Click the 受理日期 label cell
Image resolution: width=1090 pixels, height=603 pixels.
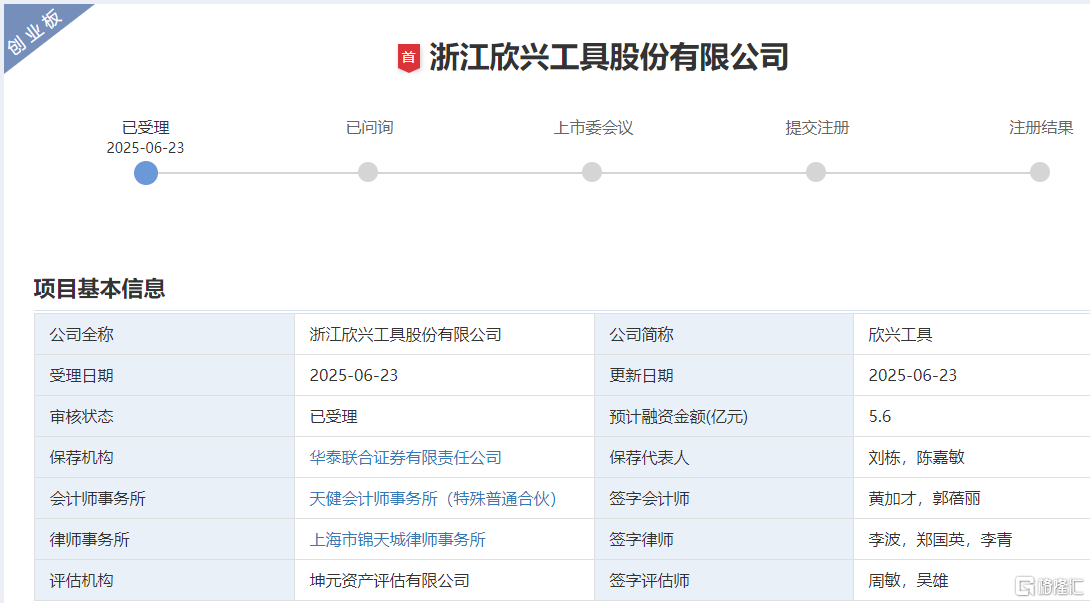[x=165, y=376]
